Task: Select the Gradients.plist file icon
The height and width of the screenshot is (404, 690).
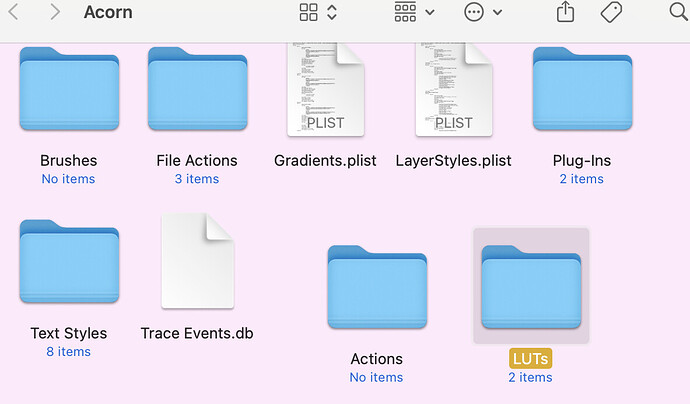Action: click(x=325, y=90)
